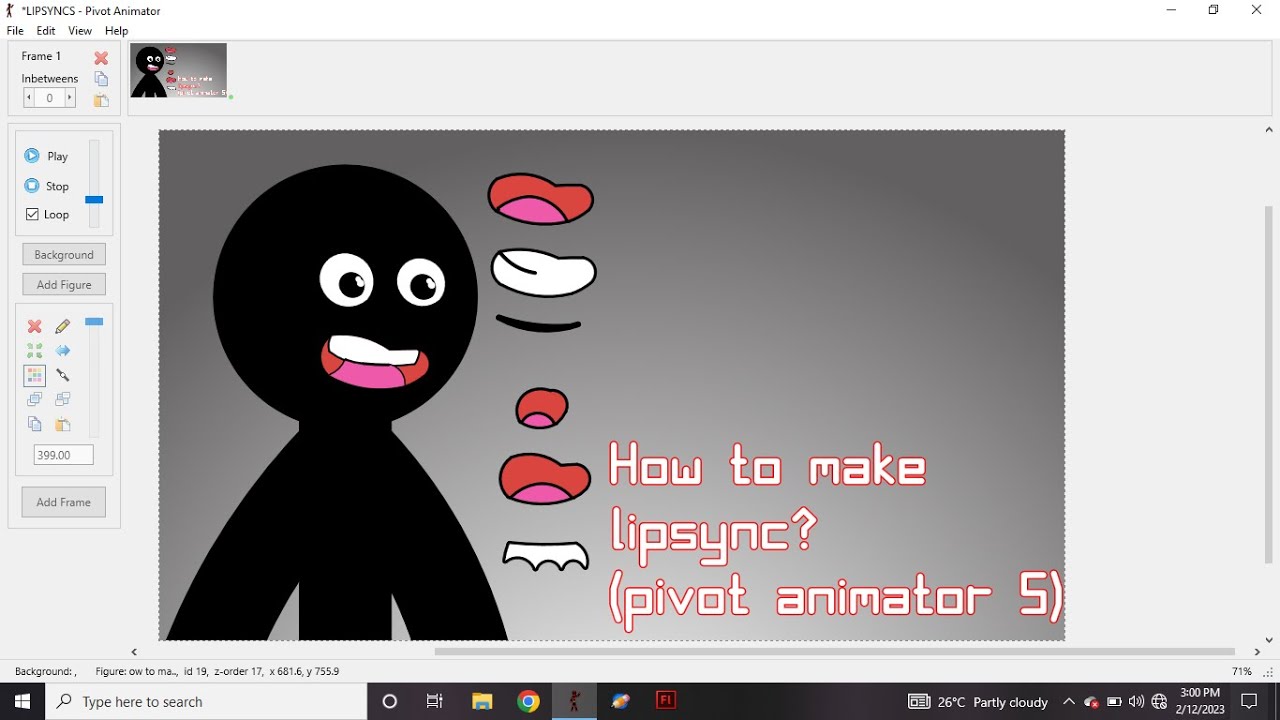The height and width of the screenshot is (720, 1280).
Task: Increase the Inbetweens value with the right arrow
Action: pyautogui.click(x=70, y=98)
